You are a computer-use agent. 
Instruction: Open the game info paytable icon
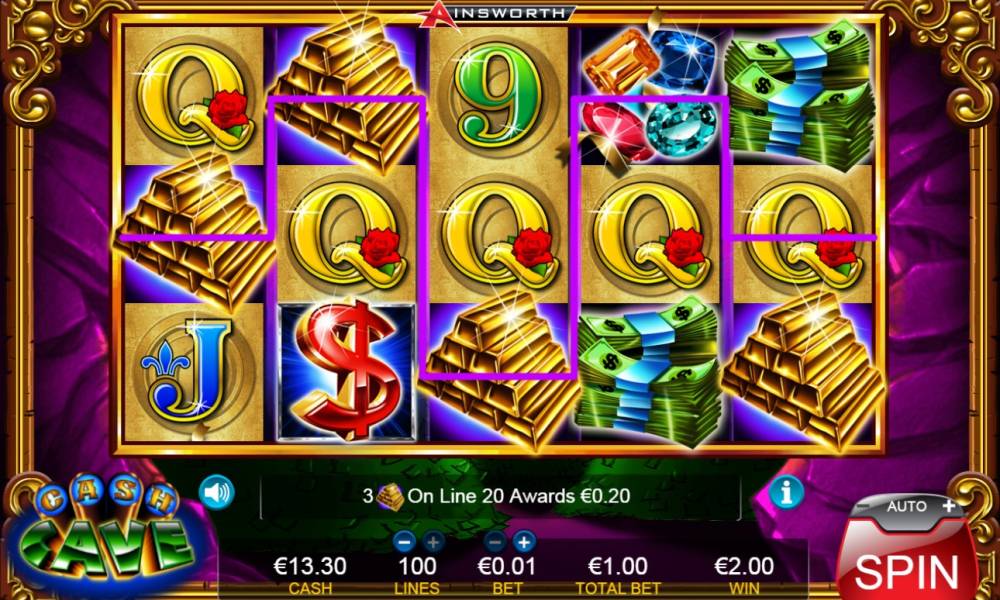(786, 492)
